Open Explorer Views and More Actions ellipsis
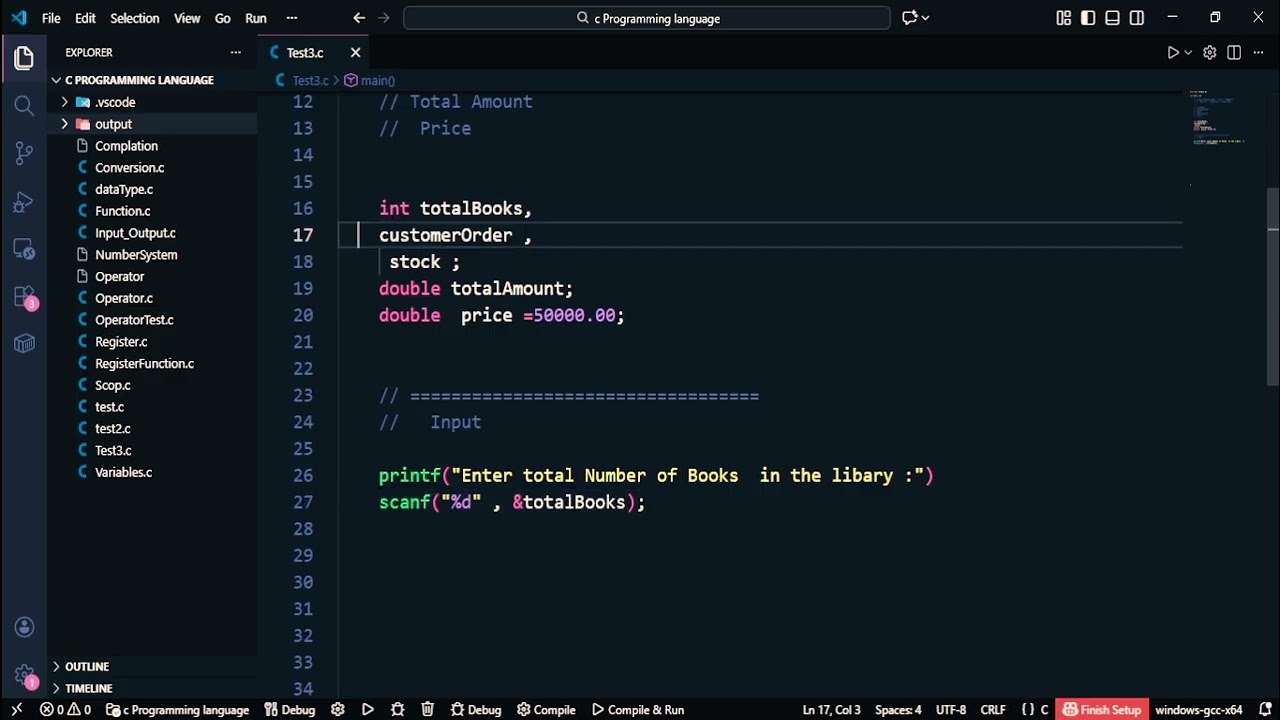 click(236, 52)
